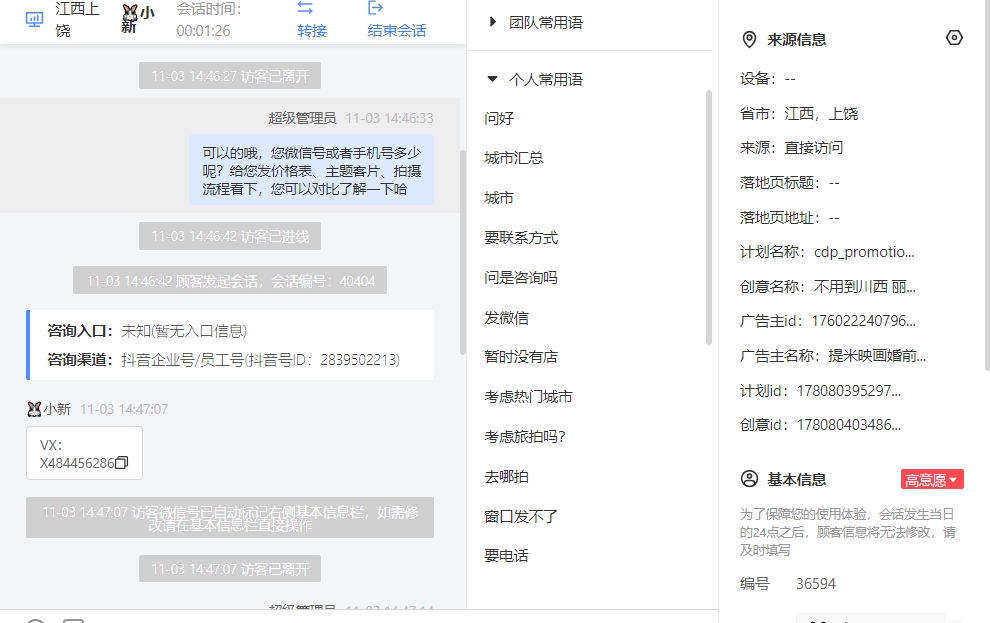
Task: Open the 高意愿 dropdown tag
Action: 932,480
